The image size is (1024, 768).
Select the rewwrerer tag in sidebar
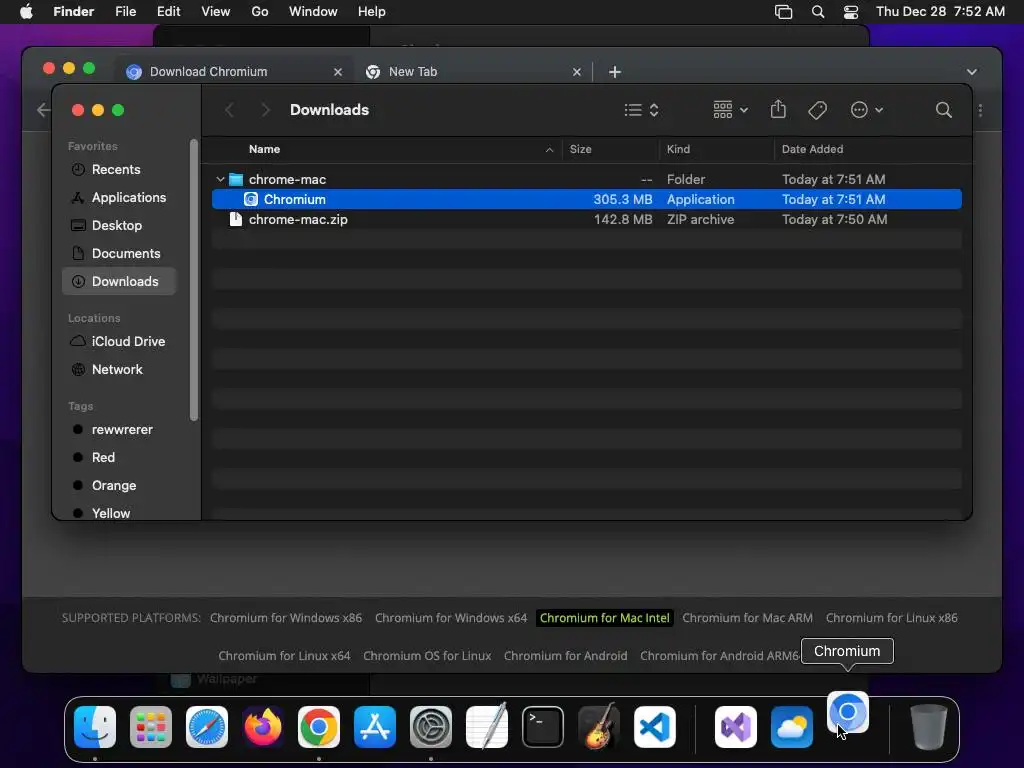119,430
